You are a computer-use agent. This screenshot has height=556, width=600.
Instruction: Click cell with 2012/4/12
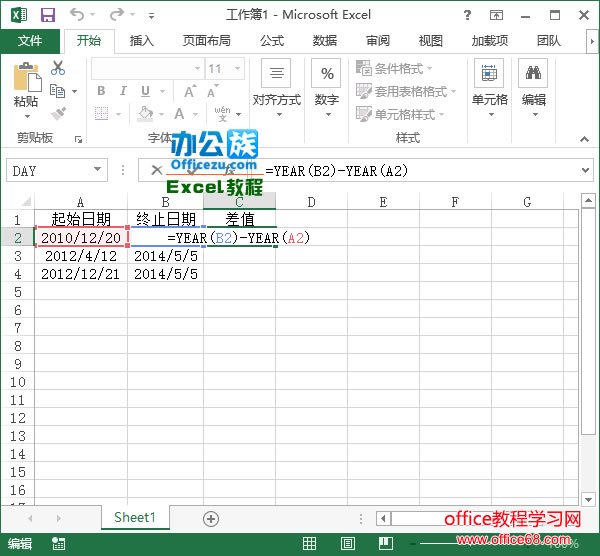pos(81,256)
